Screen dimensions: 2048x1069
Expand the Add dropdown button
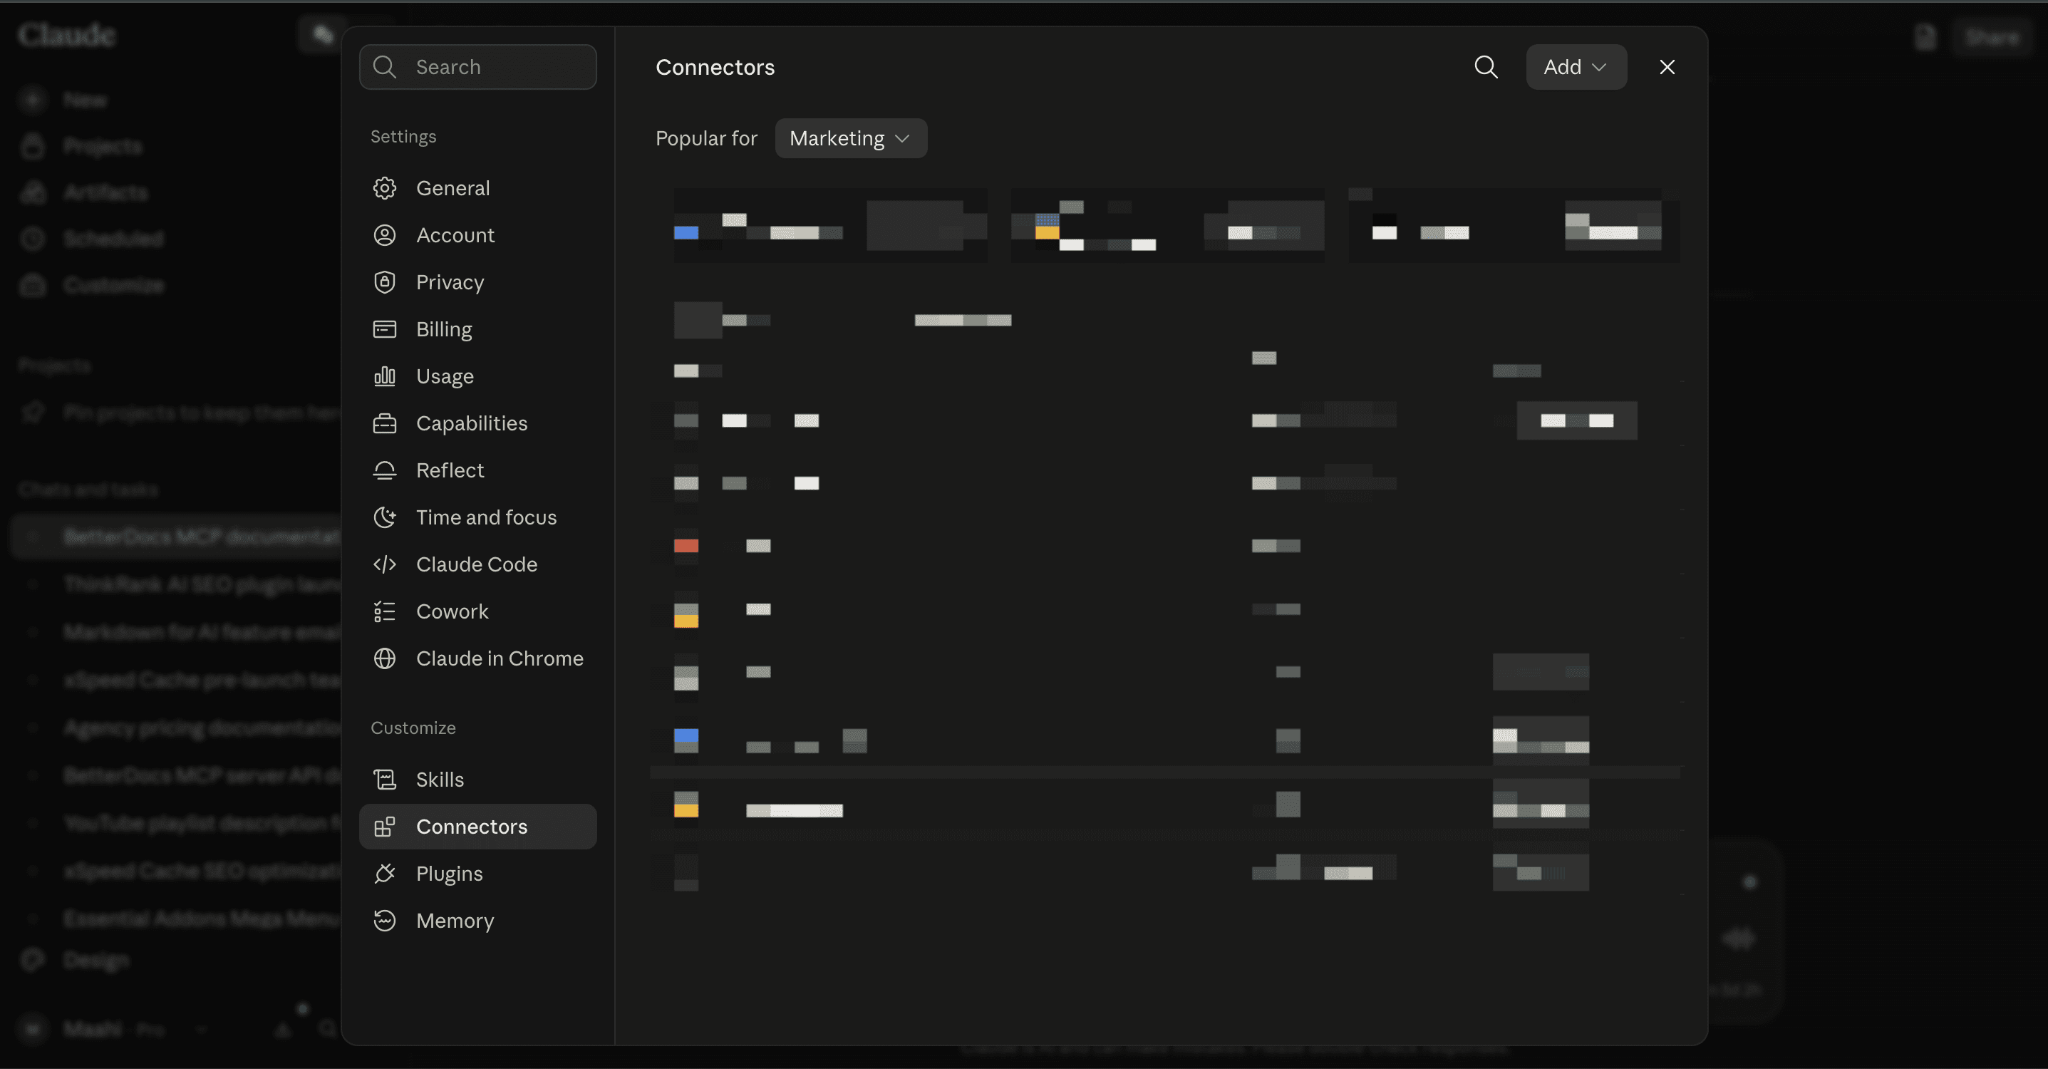point(1576,67)
